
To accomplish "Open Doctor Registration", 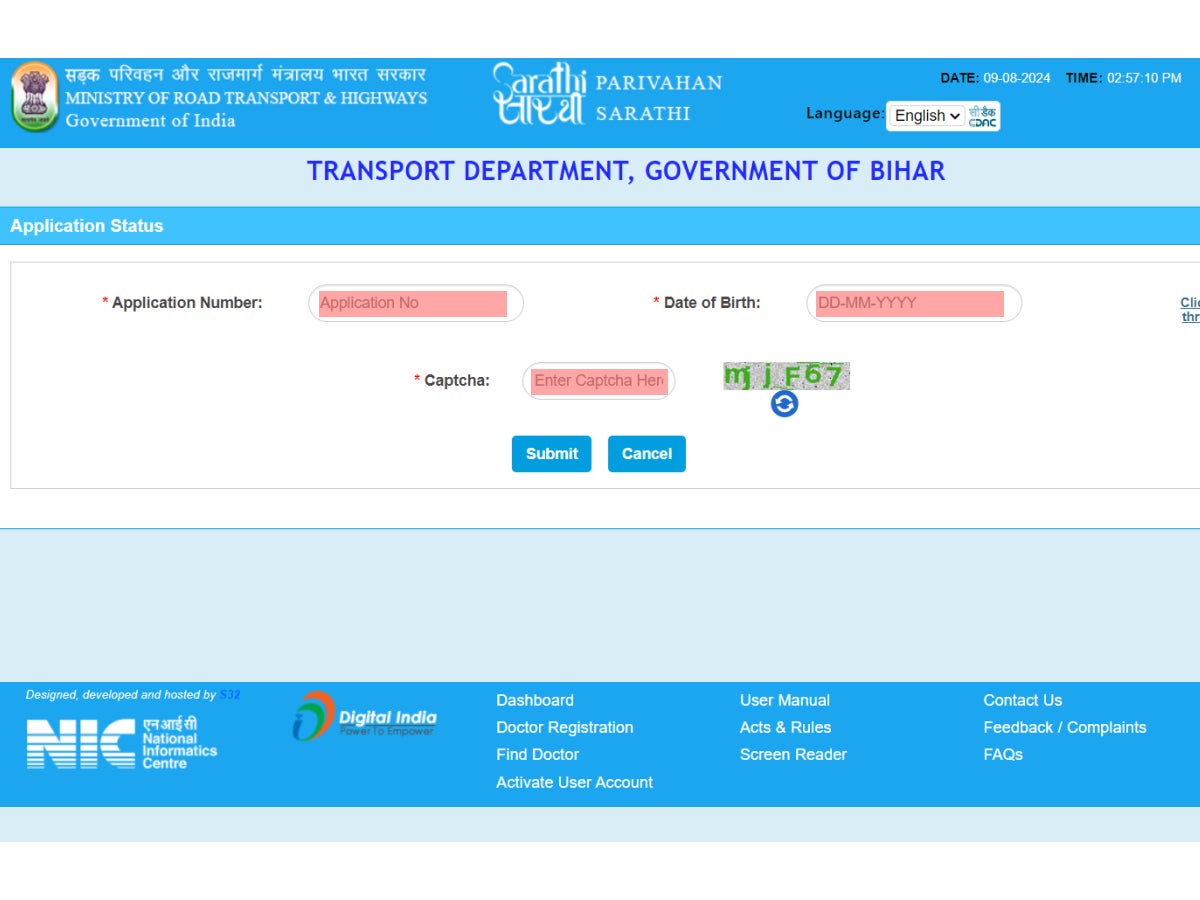I will 564,727.
